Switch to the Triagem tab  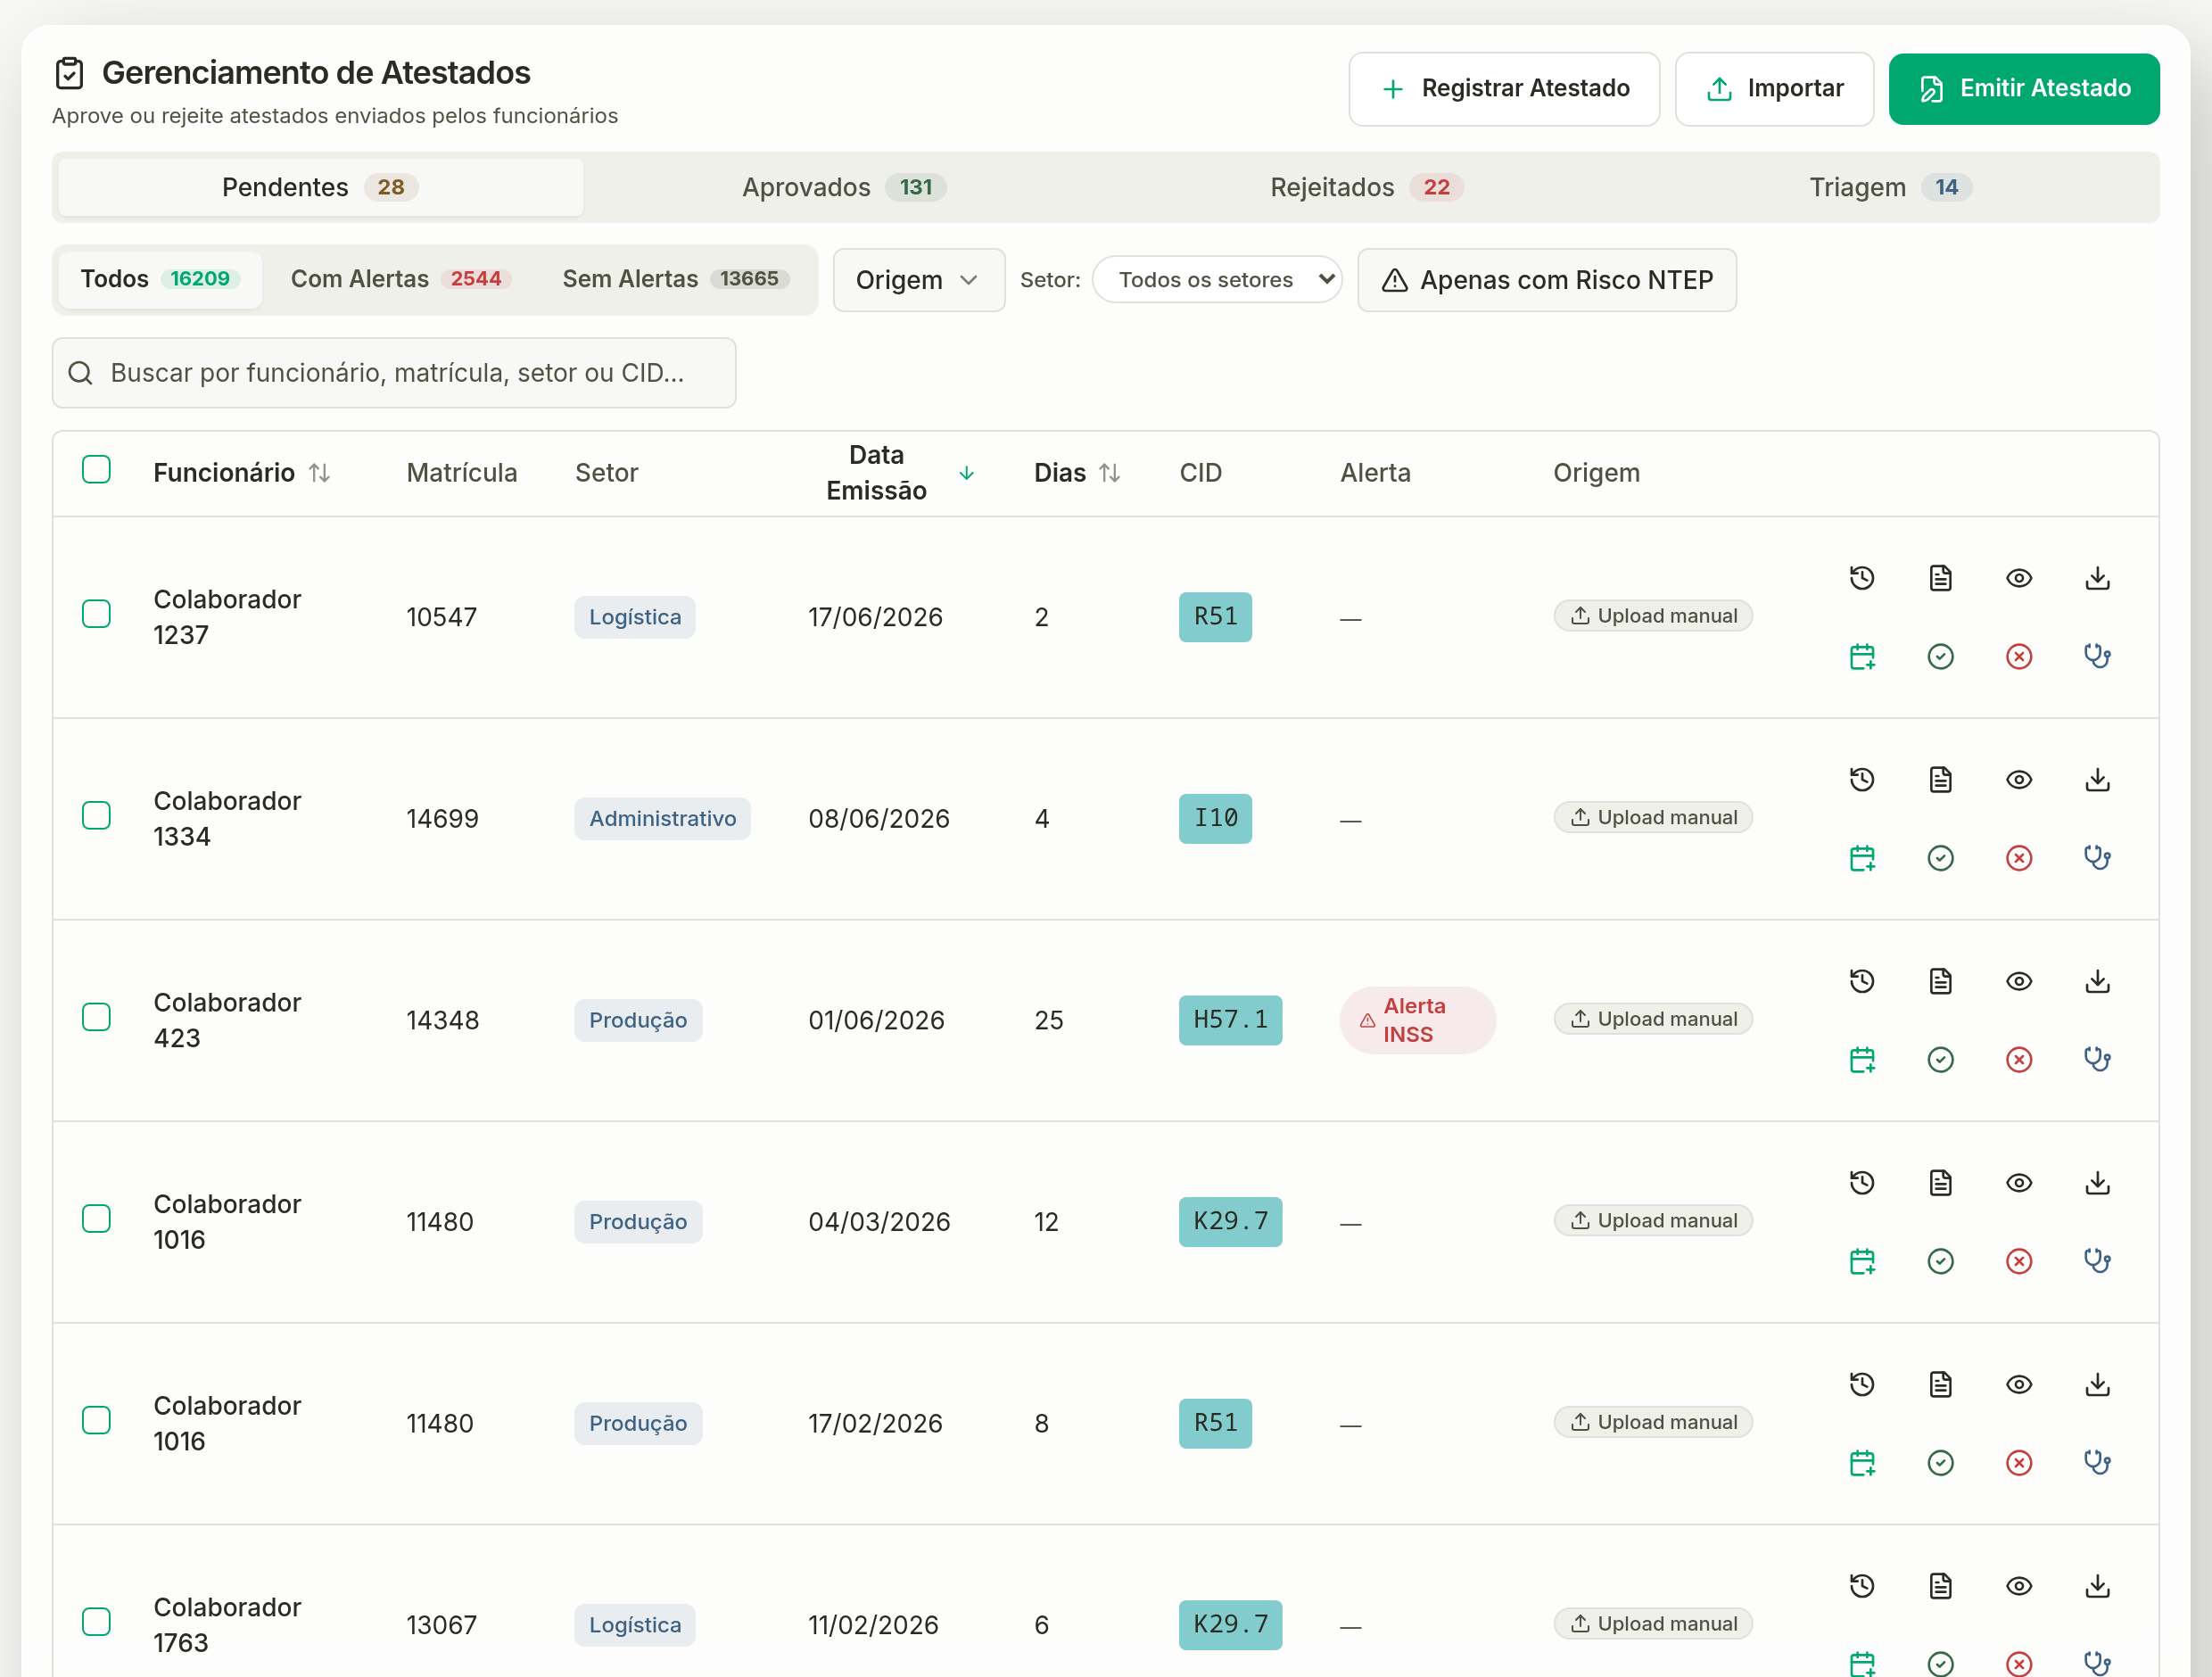click(1889, 187)
